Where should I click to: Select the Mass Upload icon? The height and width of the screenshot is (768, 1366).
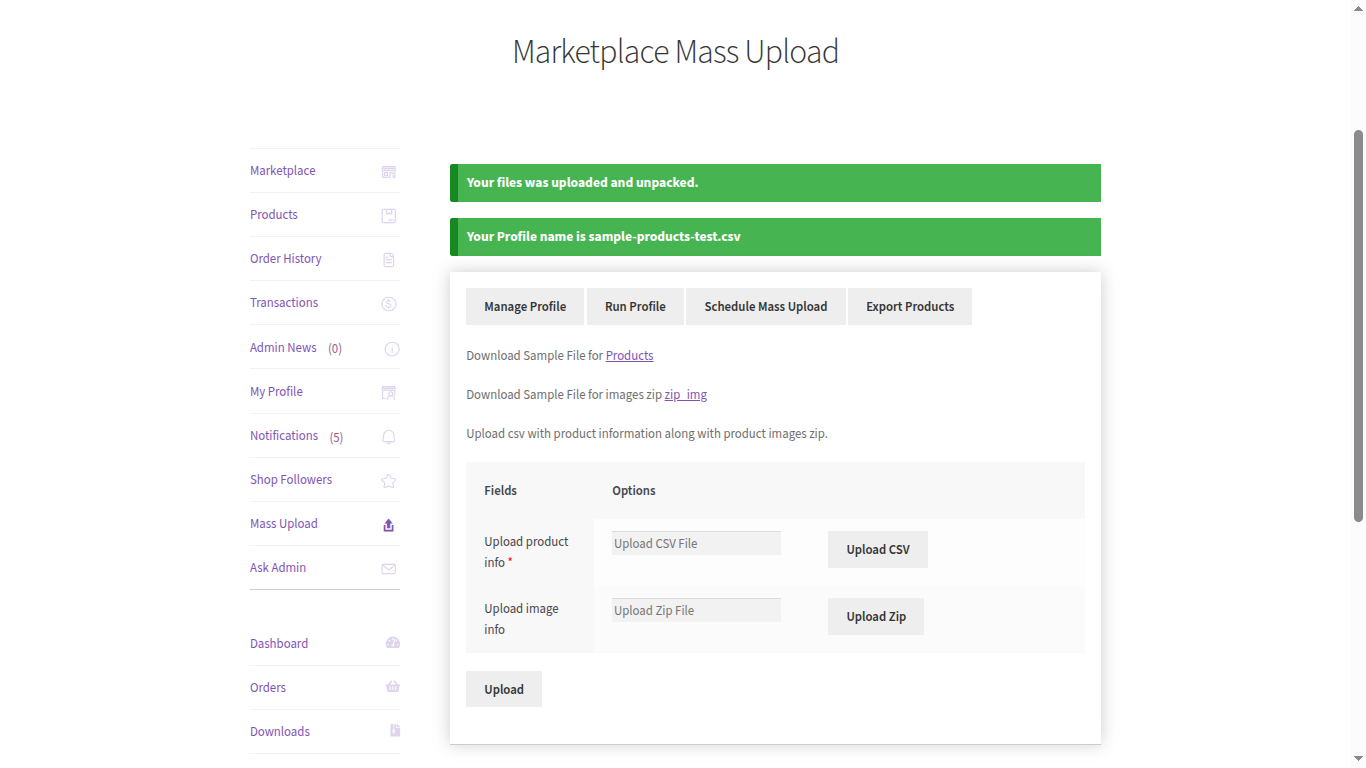tap(388, 524)
